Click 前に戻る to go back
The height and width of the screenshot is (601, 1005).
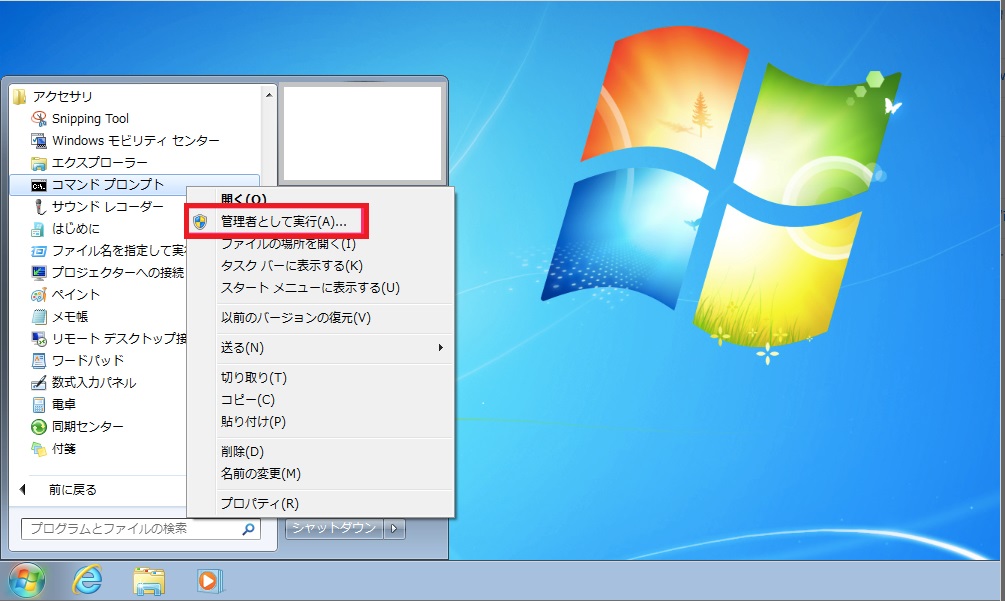point(73,490)
